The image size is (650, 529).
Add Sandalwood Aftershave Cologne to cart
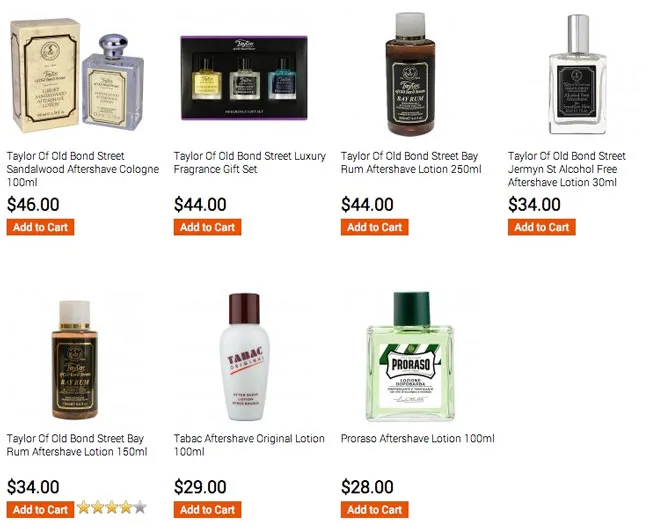tap(40, 227)
